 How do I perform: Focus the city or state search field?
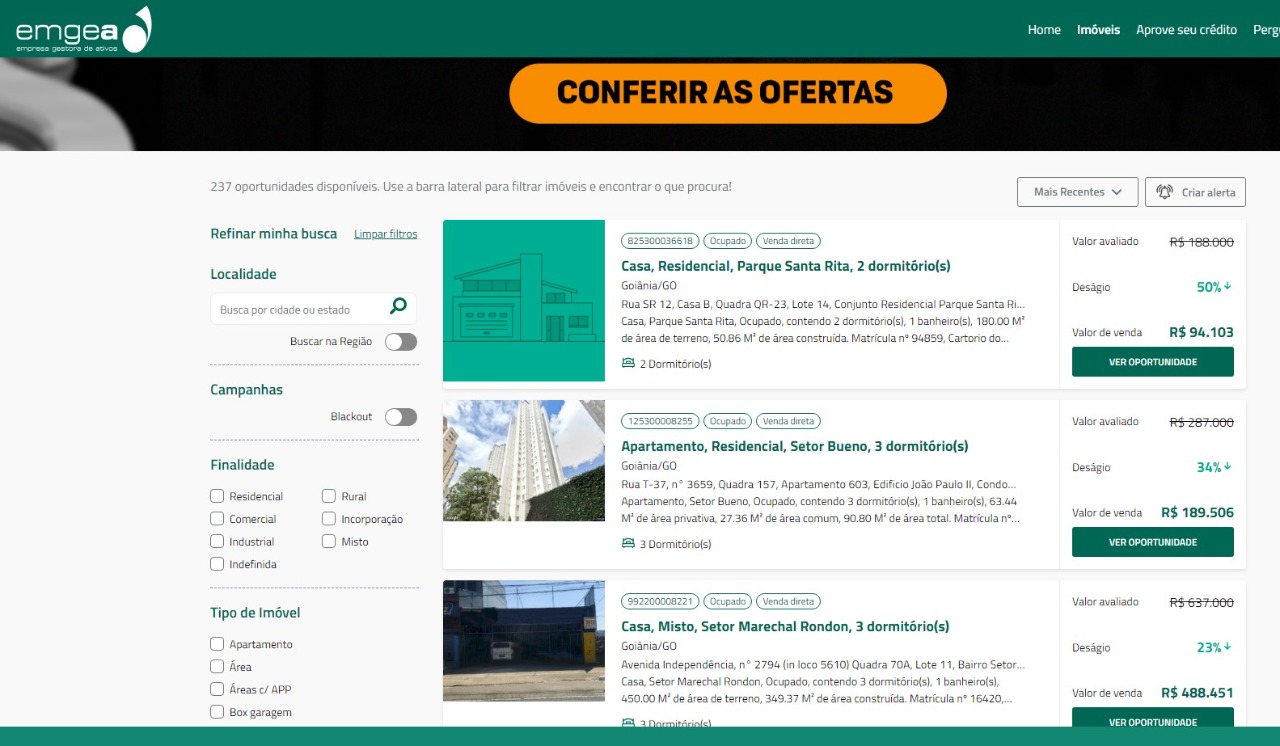[x=300, y=309]
